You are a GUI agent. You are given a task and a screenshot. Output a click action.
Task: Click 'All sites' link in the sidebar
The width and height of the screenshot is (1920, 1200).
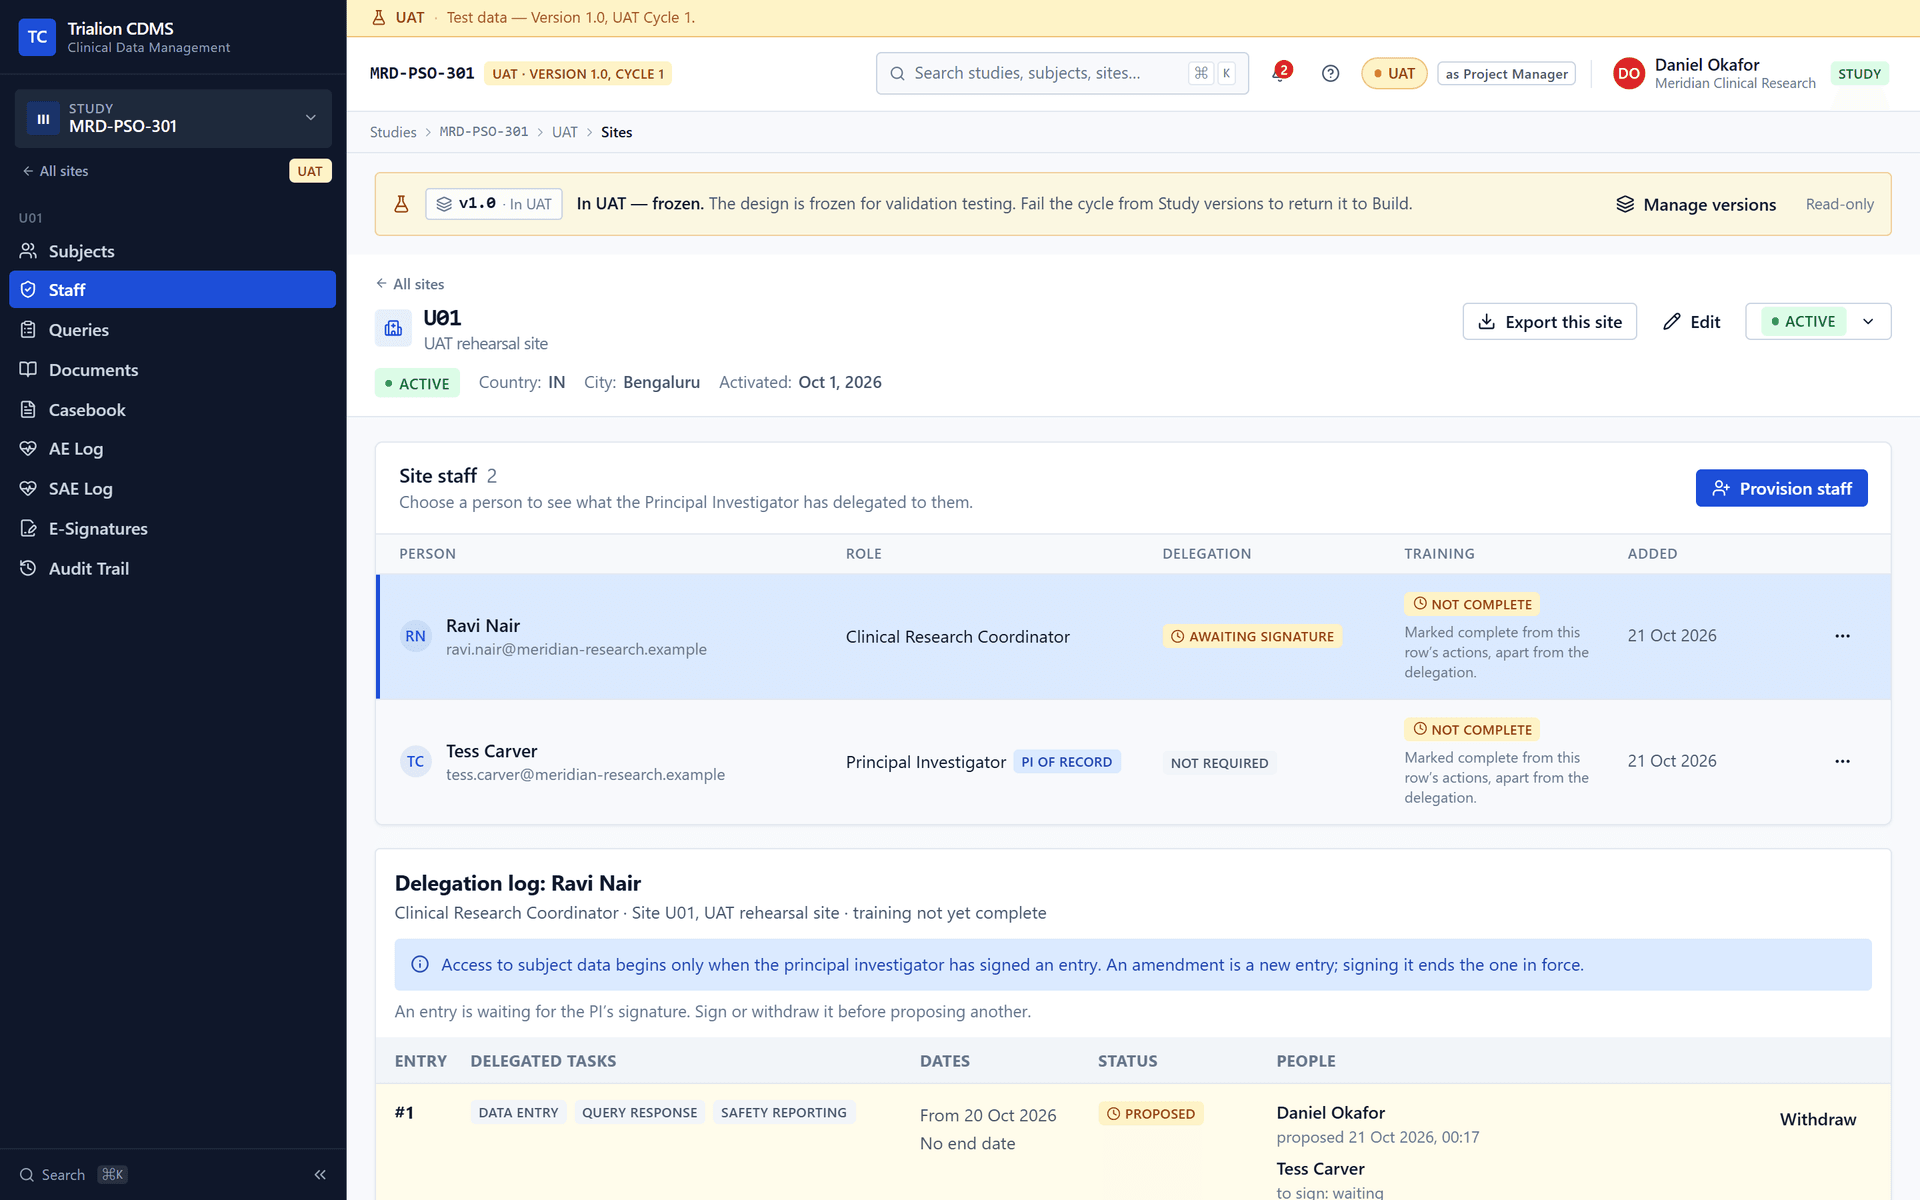[x=55, y=171]
